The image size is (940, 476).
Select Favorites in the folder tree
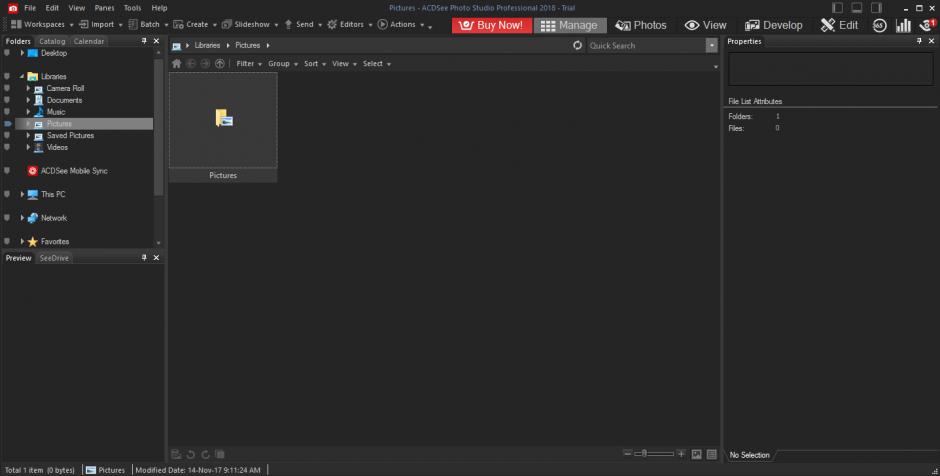coord(55,242)
